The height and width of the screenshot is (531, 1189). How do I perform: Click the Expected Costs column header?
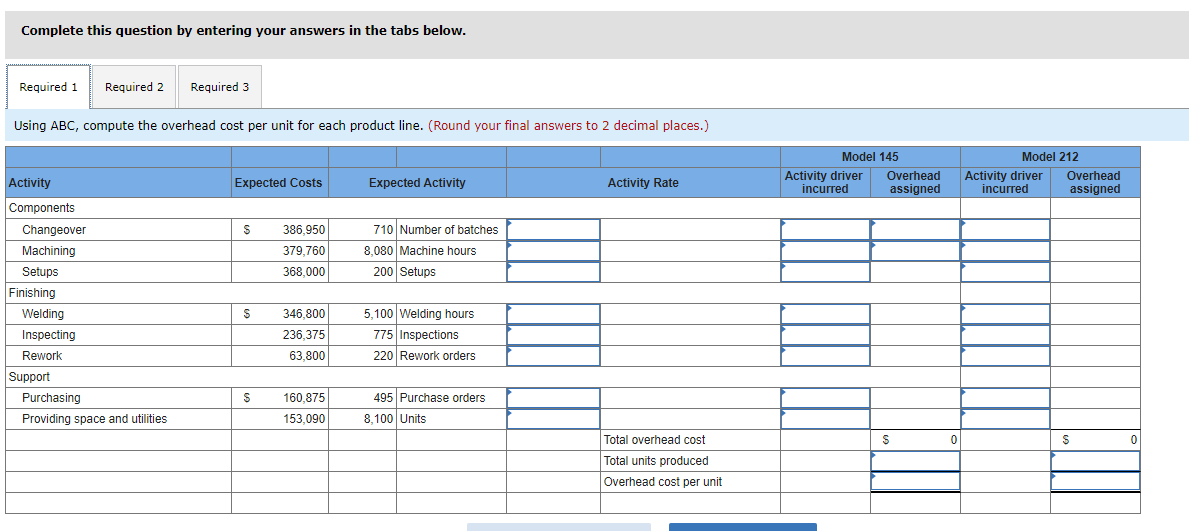tap(278, 183)
